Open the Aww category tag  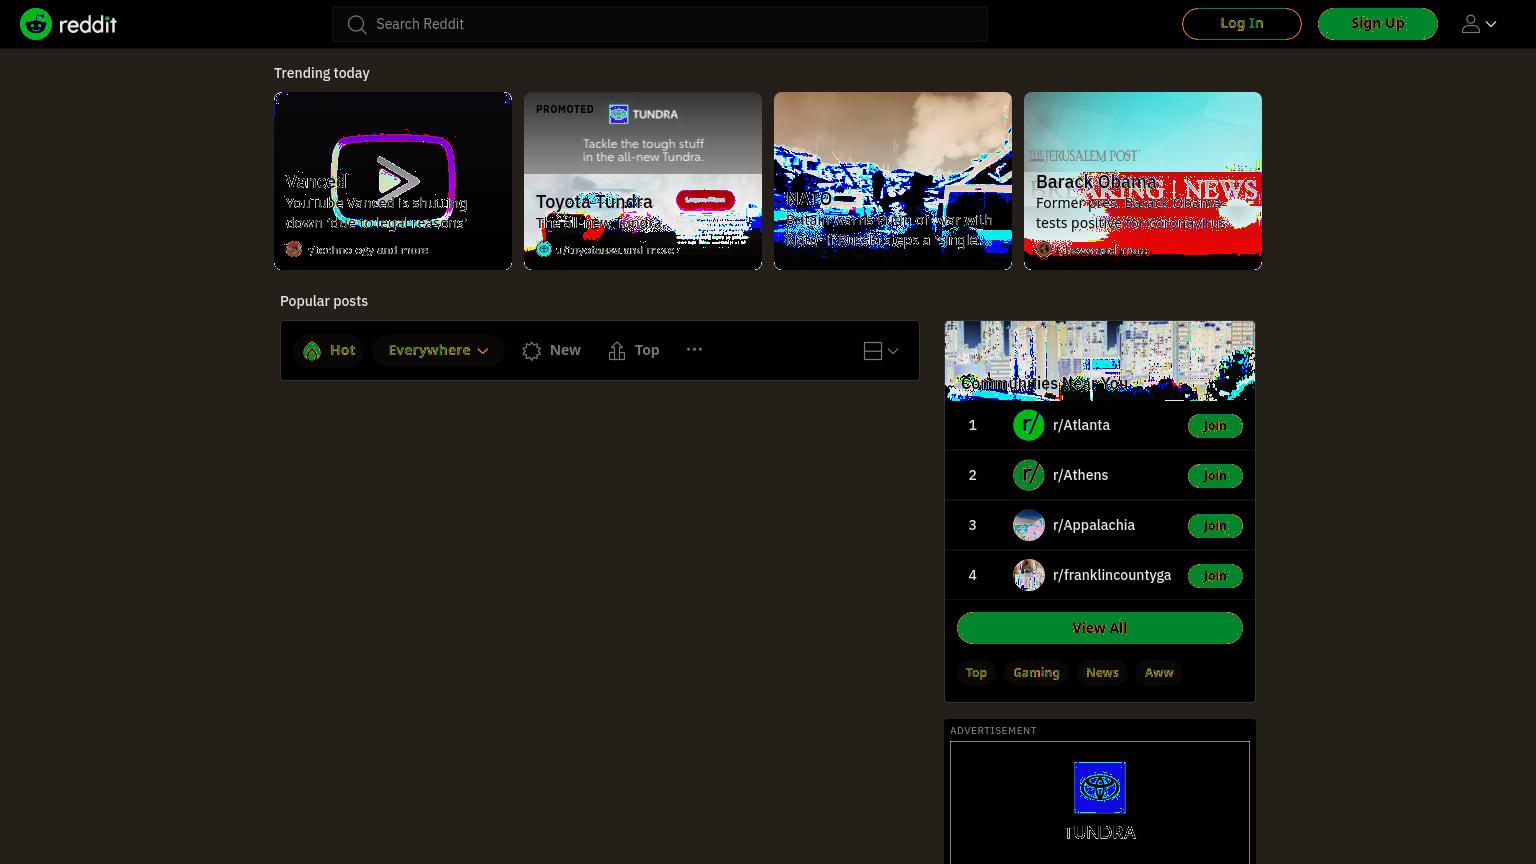tap(1159, 673)
